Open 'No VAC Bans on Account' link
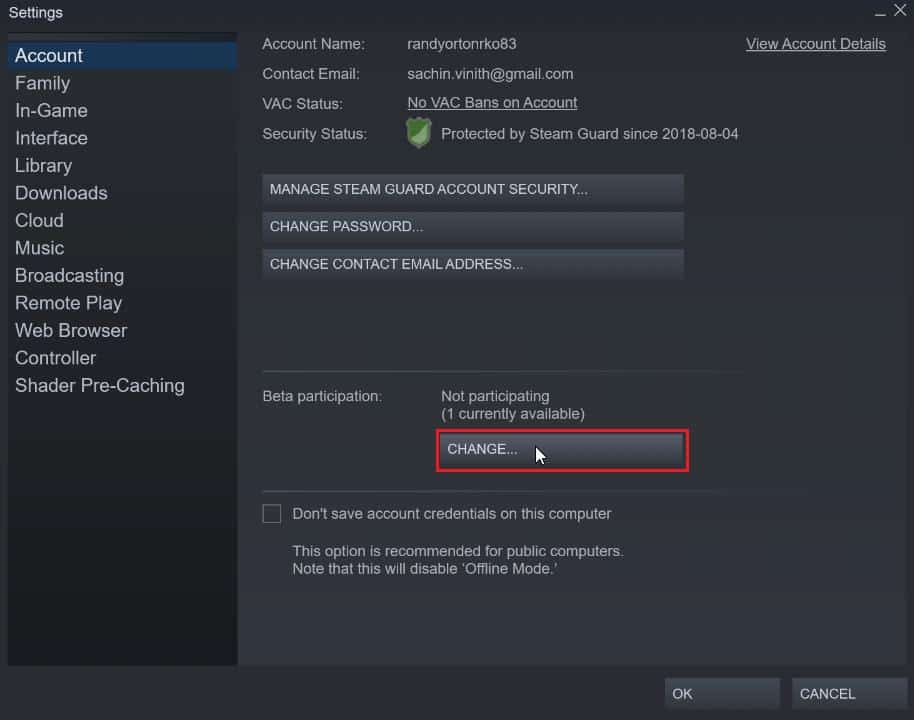The height and width of the screenshot is (720, 914). pyautogui.click(x=491, y=102)
